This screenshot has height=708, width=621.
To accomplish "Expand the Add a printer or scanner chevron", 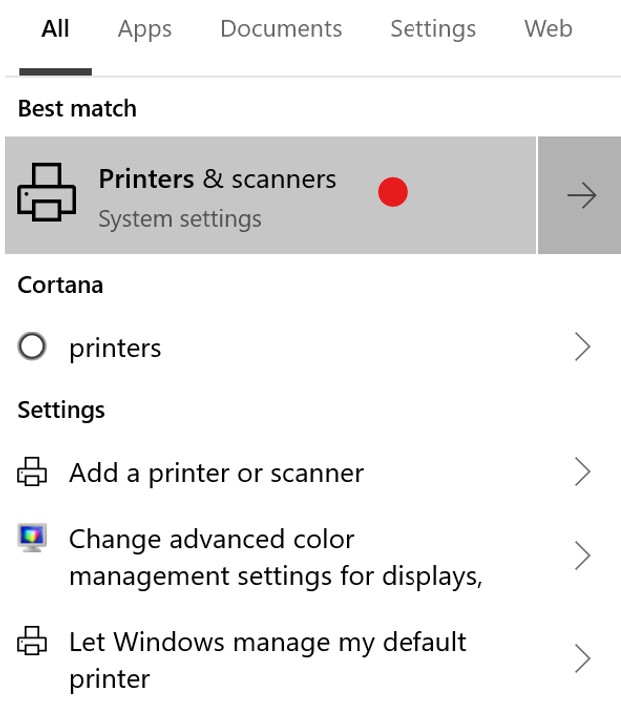I will tap(582, 472).
